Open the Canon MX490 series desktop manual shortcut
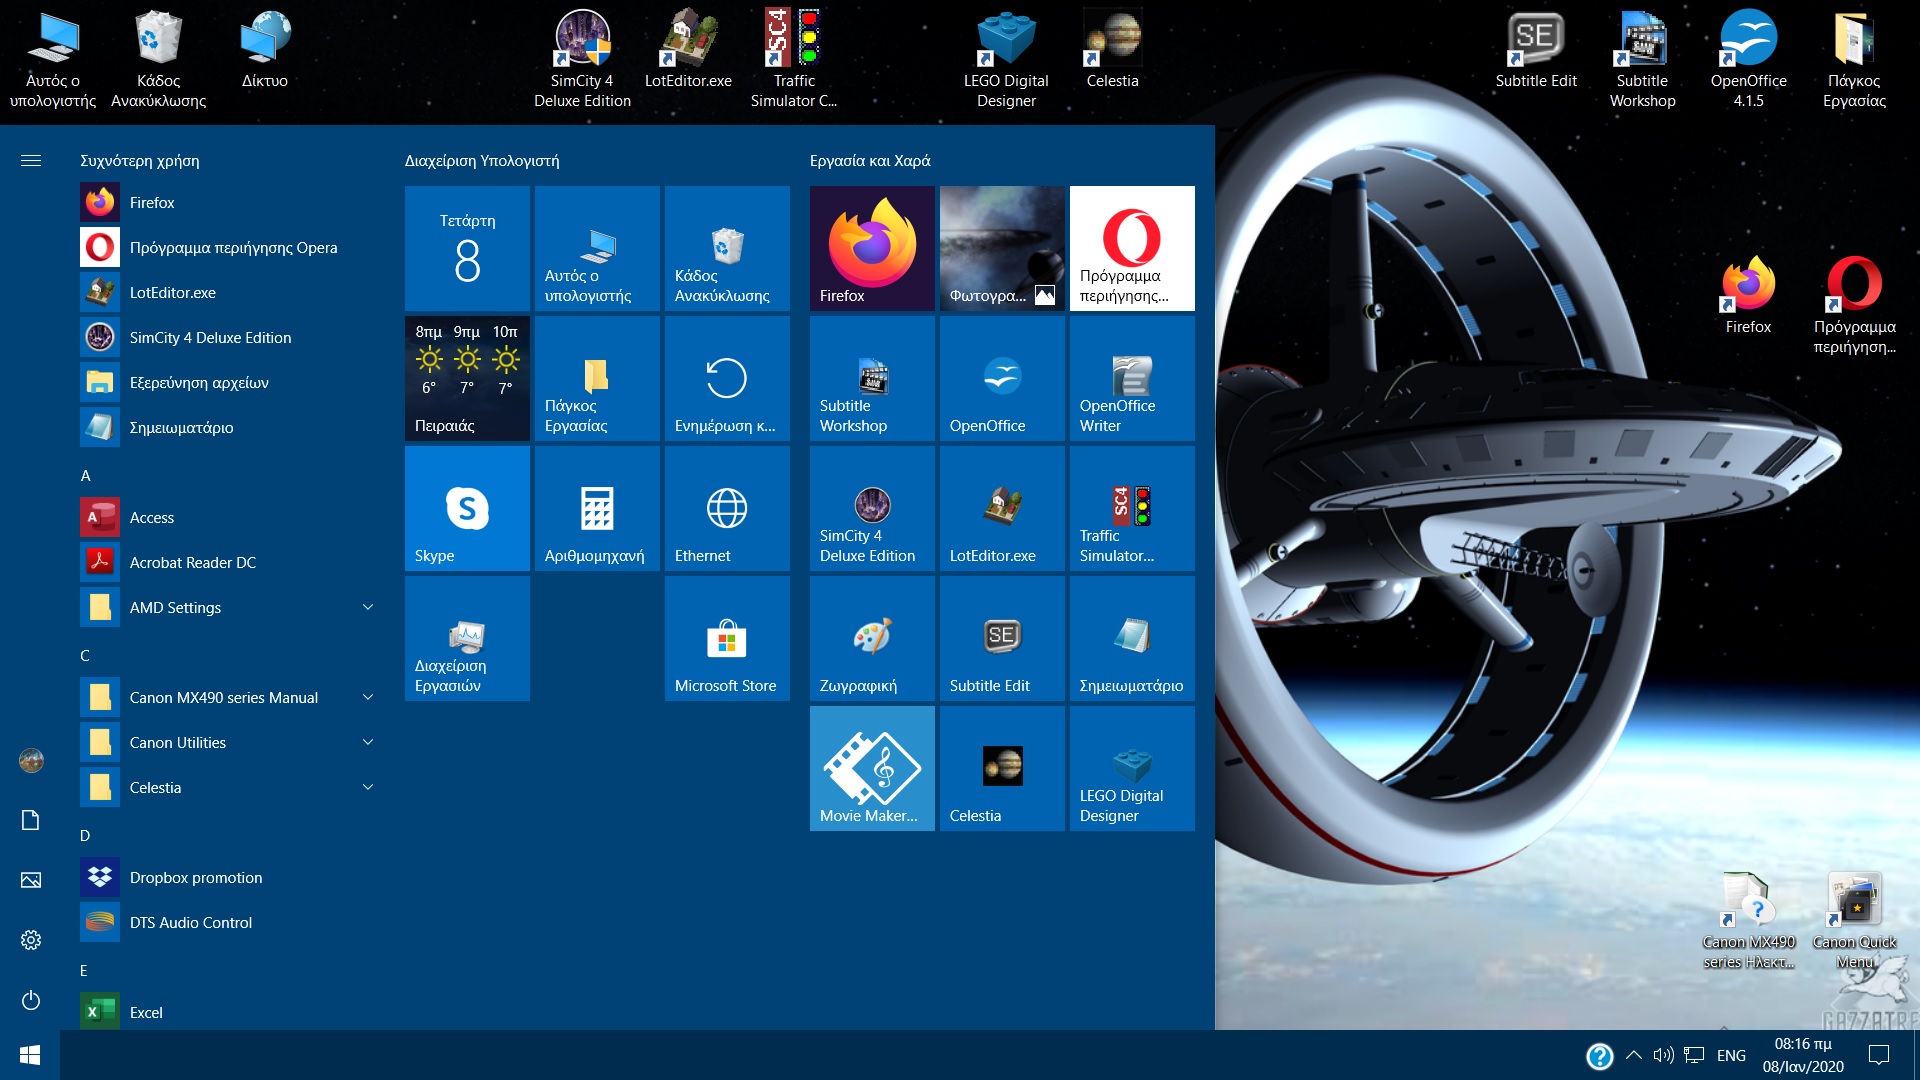Image resolution: width=1920 pixels, height=1080 pixels. point(1748,920)
